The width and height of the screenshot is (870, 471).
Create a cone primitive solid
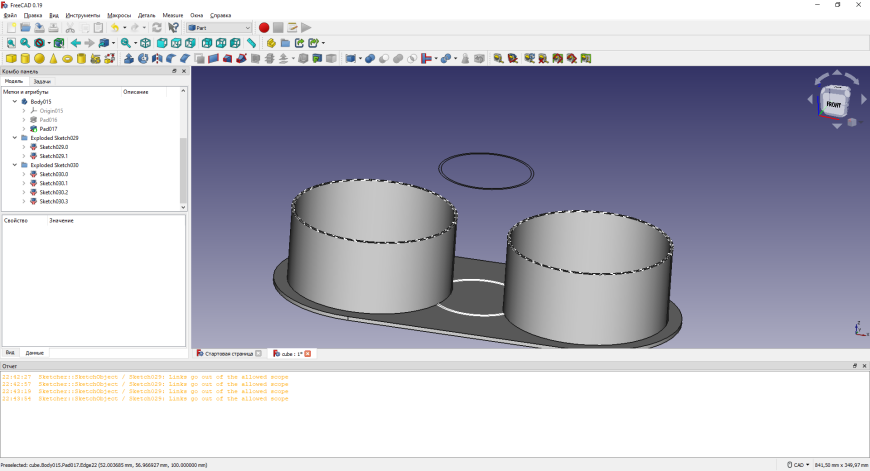[53, 58]
